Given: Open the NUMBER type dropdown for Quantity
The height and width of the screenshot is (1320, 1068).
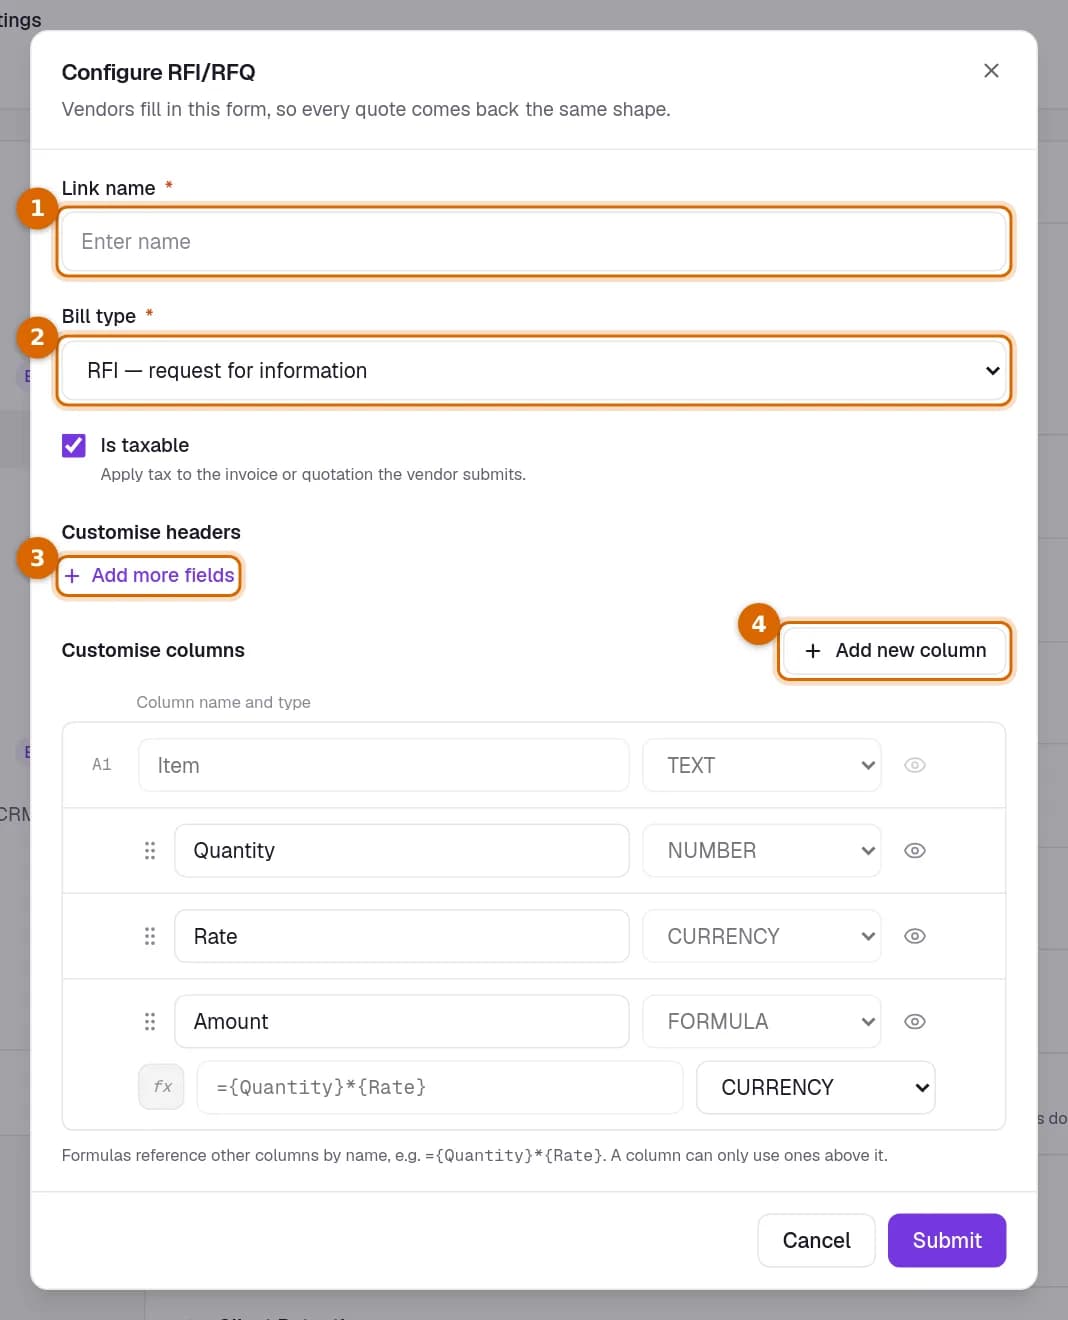Looking at the screenshot, I should 762,851.
